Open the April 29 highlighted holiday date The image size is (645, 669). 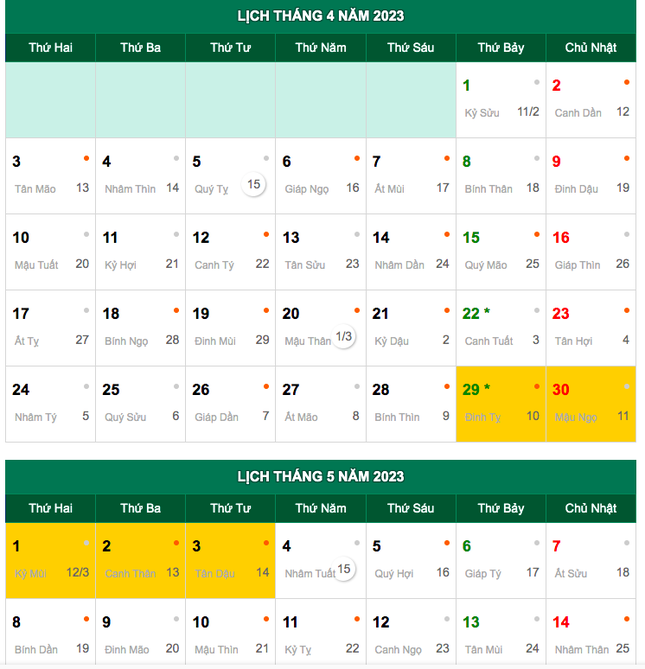(500, 403)
